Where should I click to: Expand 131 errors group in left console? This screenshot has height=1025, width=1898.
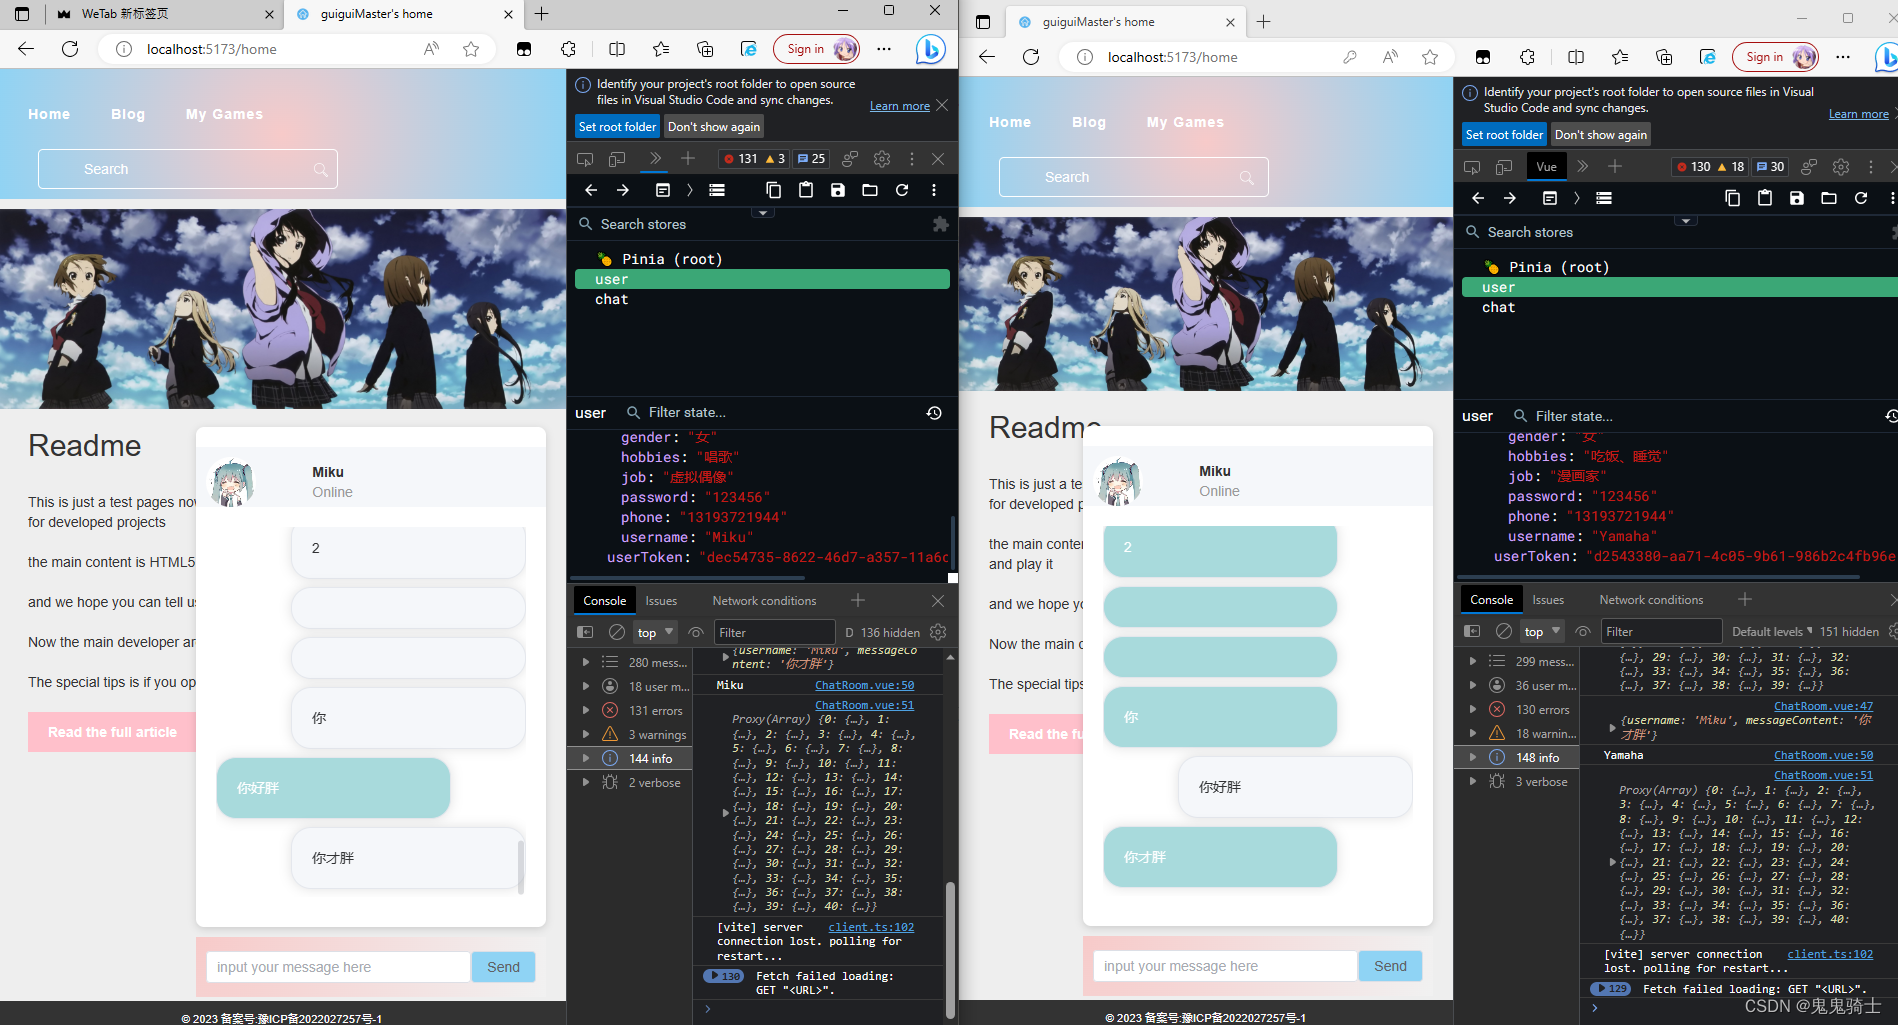tap(585, 710)
